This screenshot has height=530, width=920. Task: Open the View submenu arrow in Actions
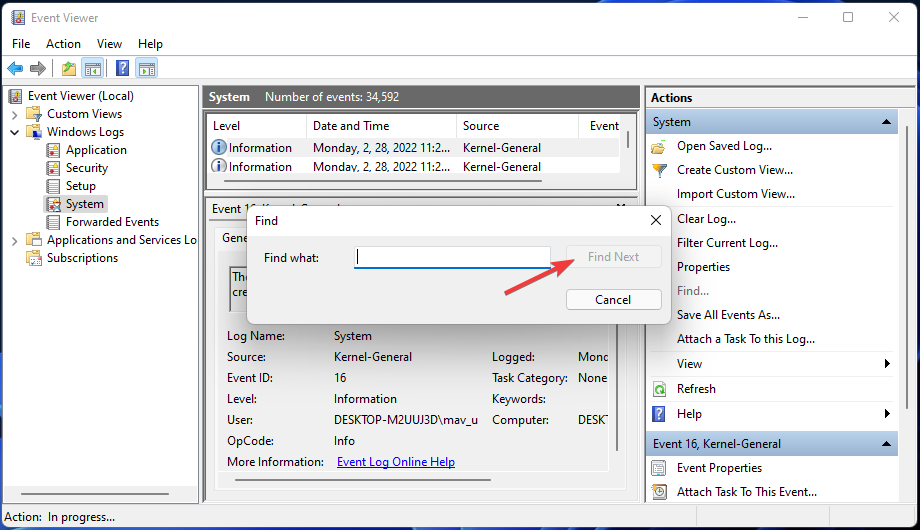point(887,364)
